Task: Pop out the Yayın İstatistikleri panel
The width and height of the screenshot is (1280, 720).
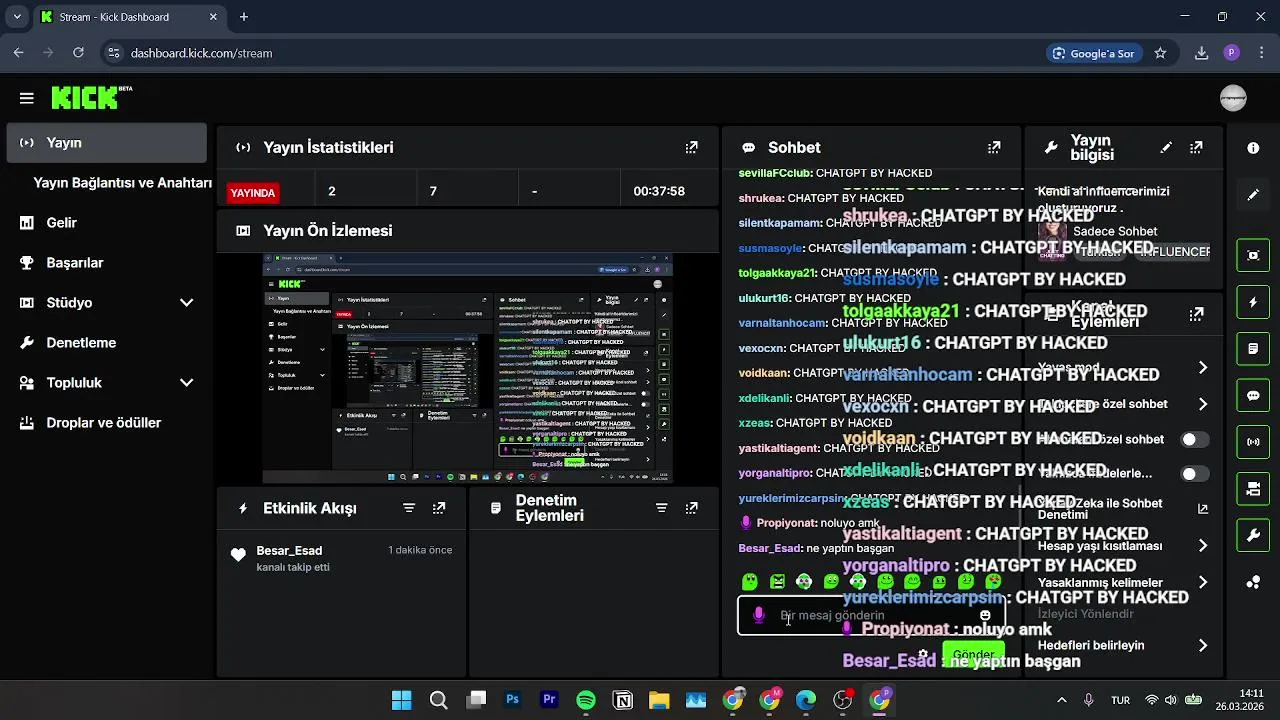Action: [x=691, y=147]
